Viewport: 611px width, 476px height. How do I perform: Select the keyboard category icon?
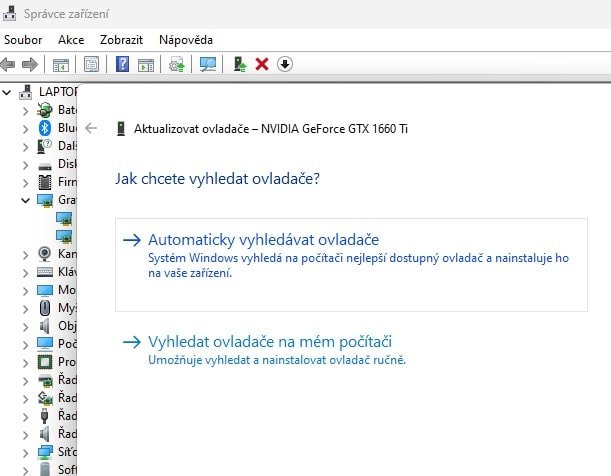click(x=45, y=272)
